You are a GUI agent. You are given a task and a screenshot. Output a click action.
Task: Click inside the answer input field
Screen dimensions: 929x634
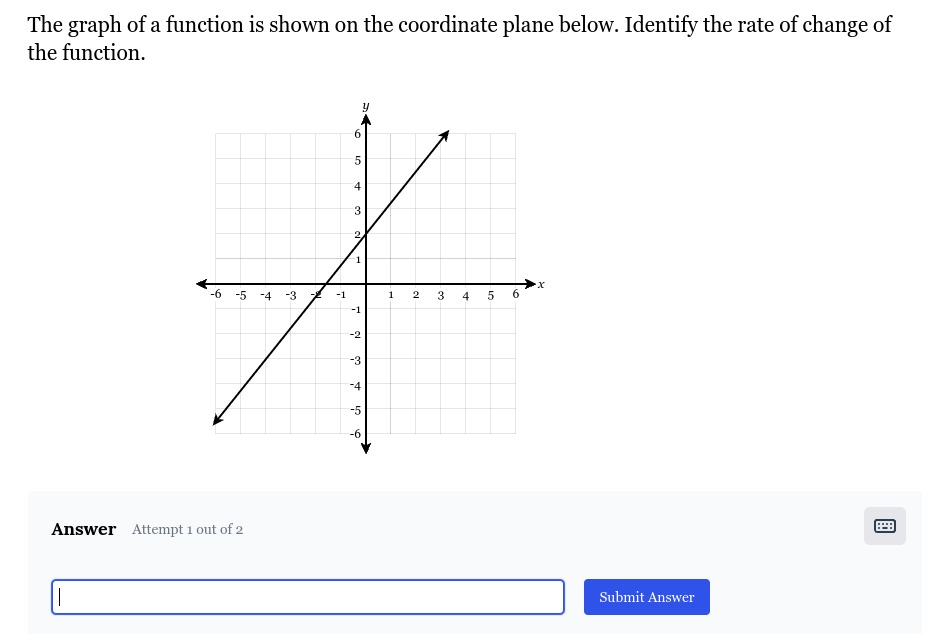[307, 597]
